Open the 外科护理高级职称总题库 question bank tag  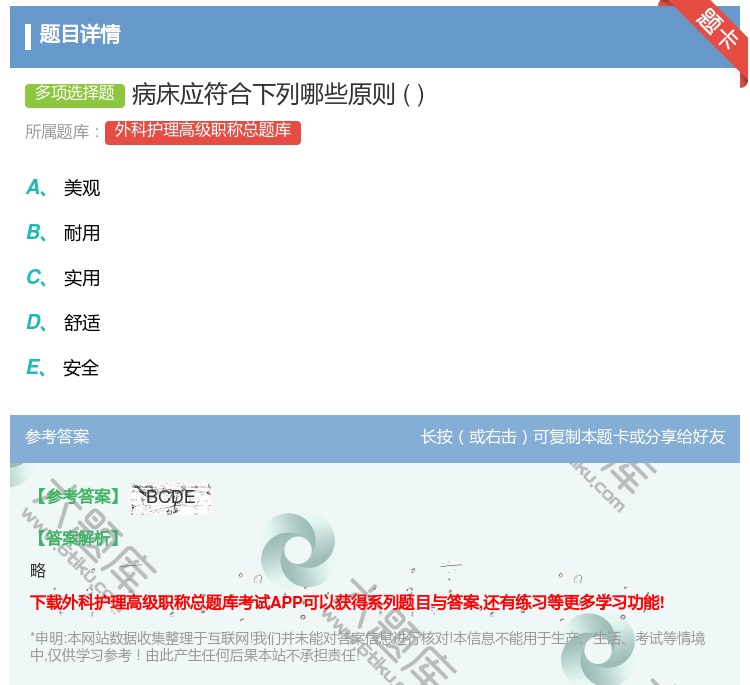tap(202, 131)
